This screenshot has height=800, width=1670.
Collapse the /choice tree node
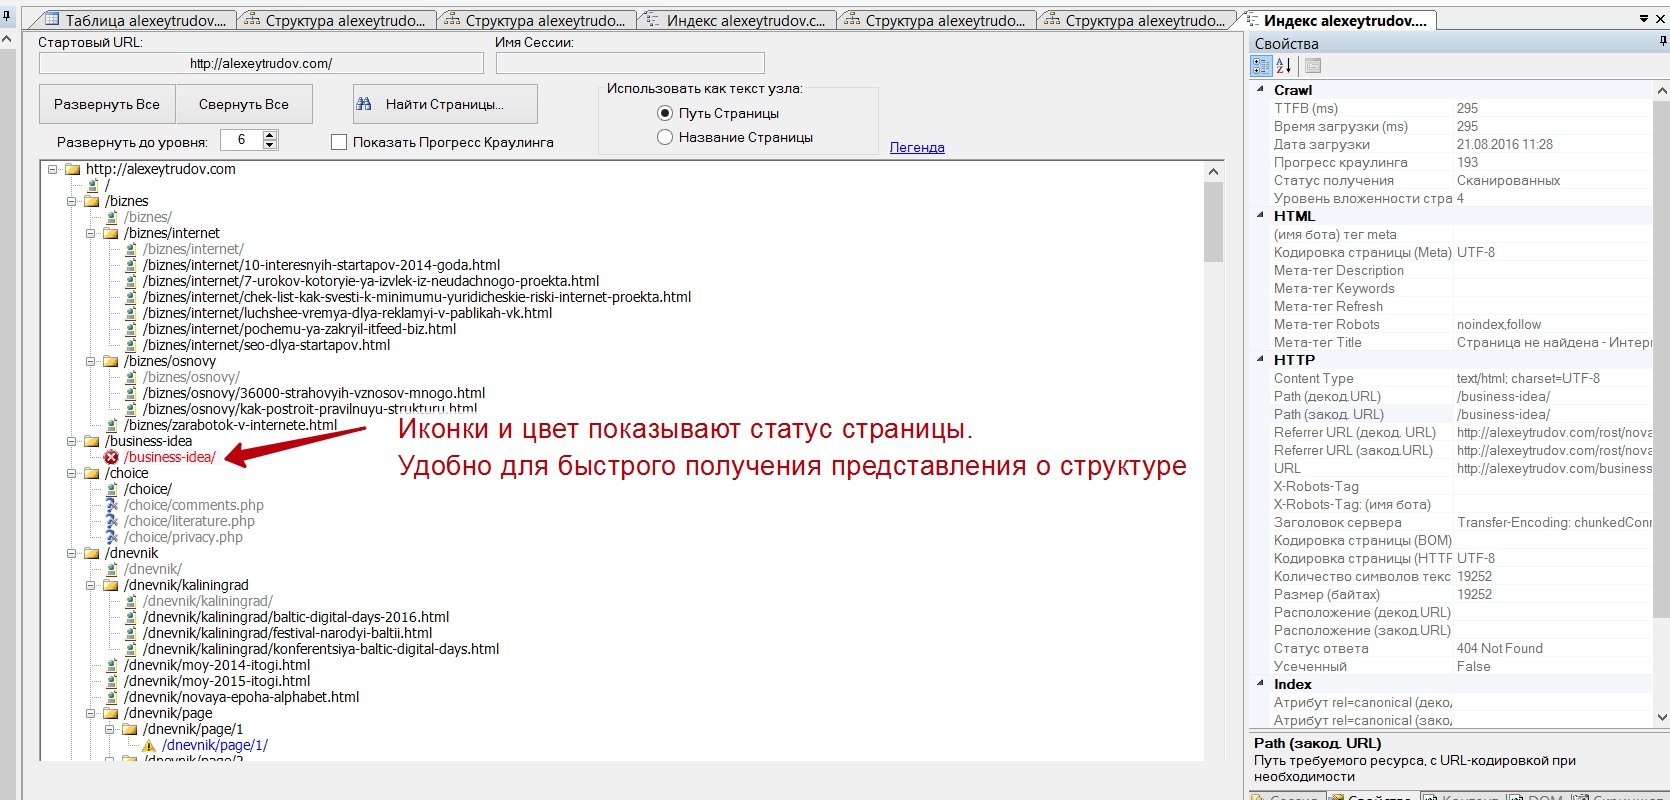(72, 473)
